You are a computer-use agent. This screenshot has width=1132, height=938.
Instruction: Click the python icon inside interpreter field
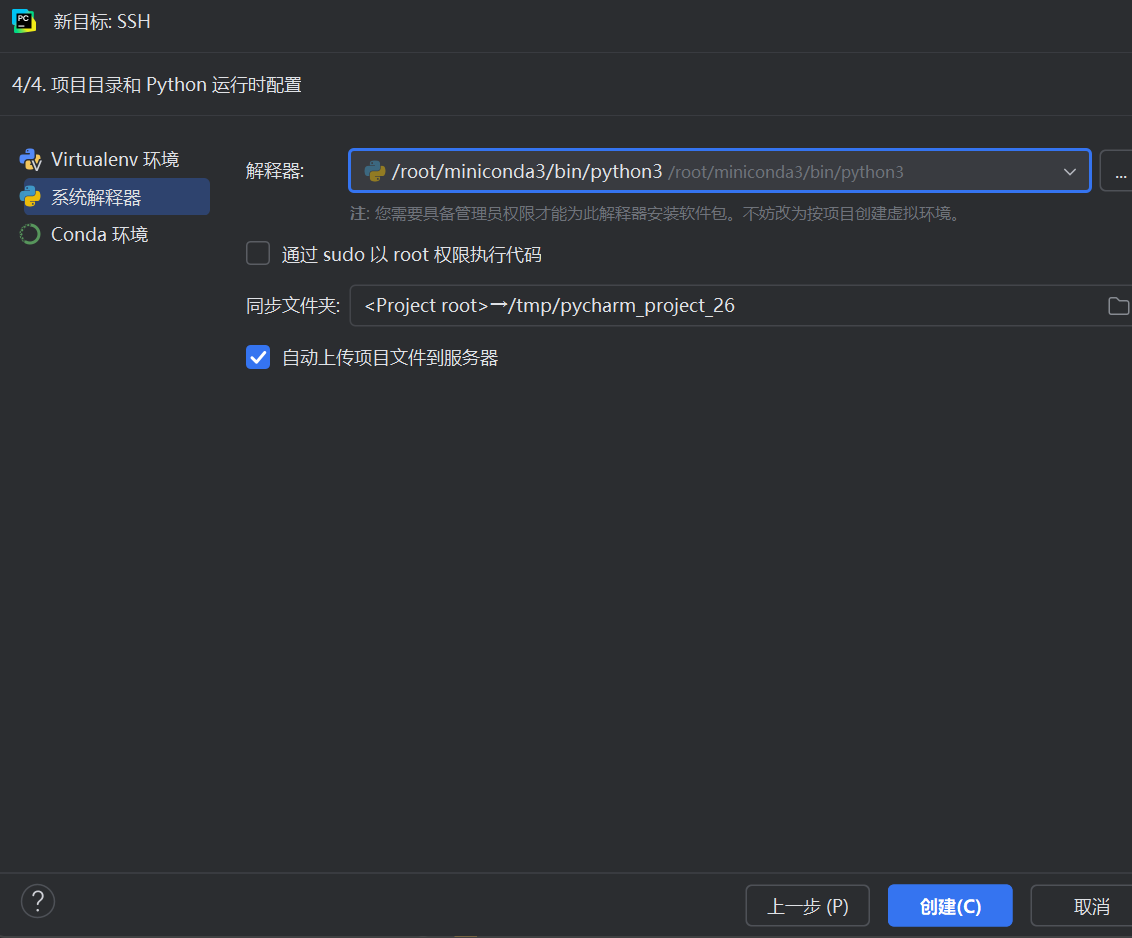pyautogui.click(x=375, y=171)
